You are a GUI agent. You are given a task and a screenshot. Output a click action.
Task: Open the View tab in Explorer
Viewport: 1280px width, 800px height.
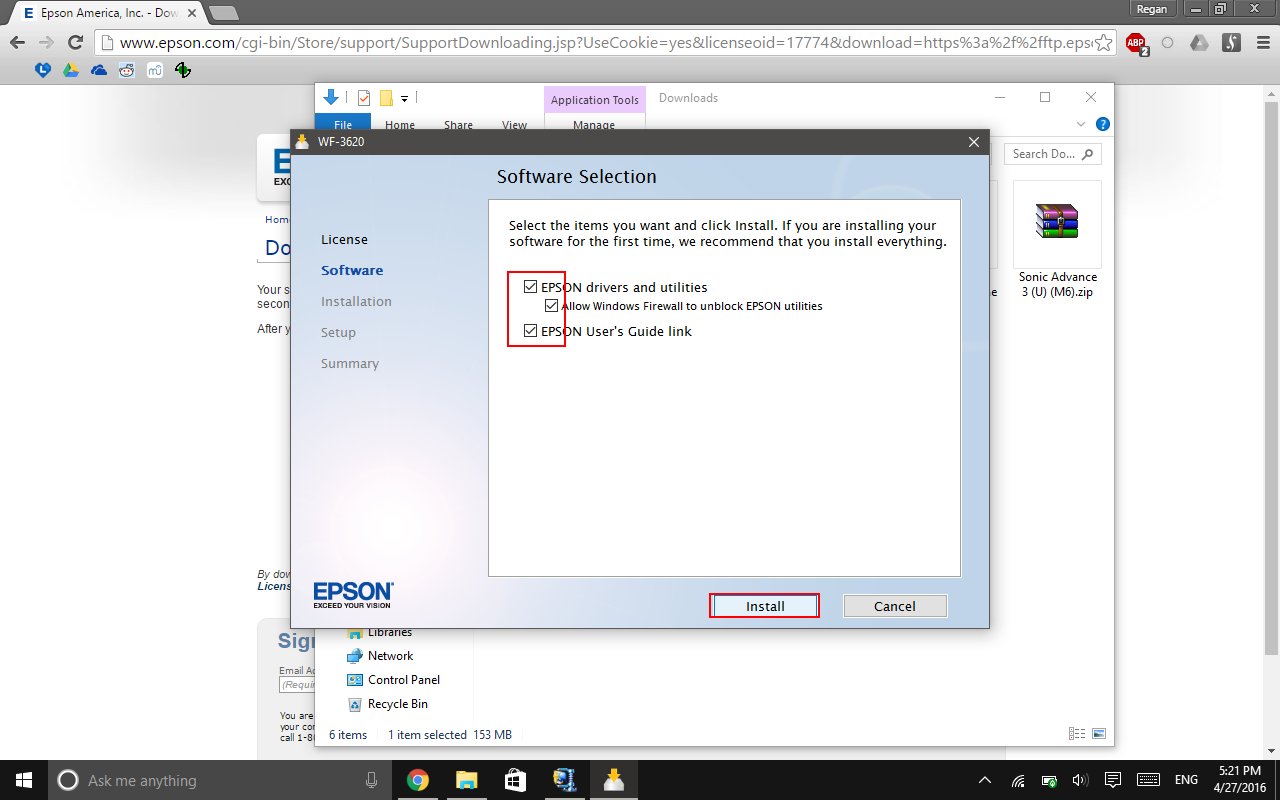tap(515, 125)
